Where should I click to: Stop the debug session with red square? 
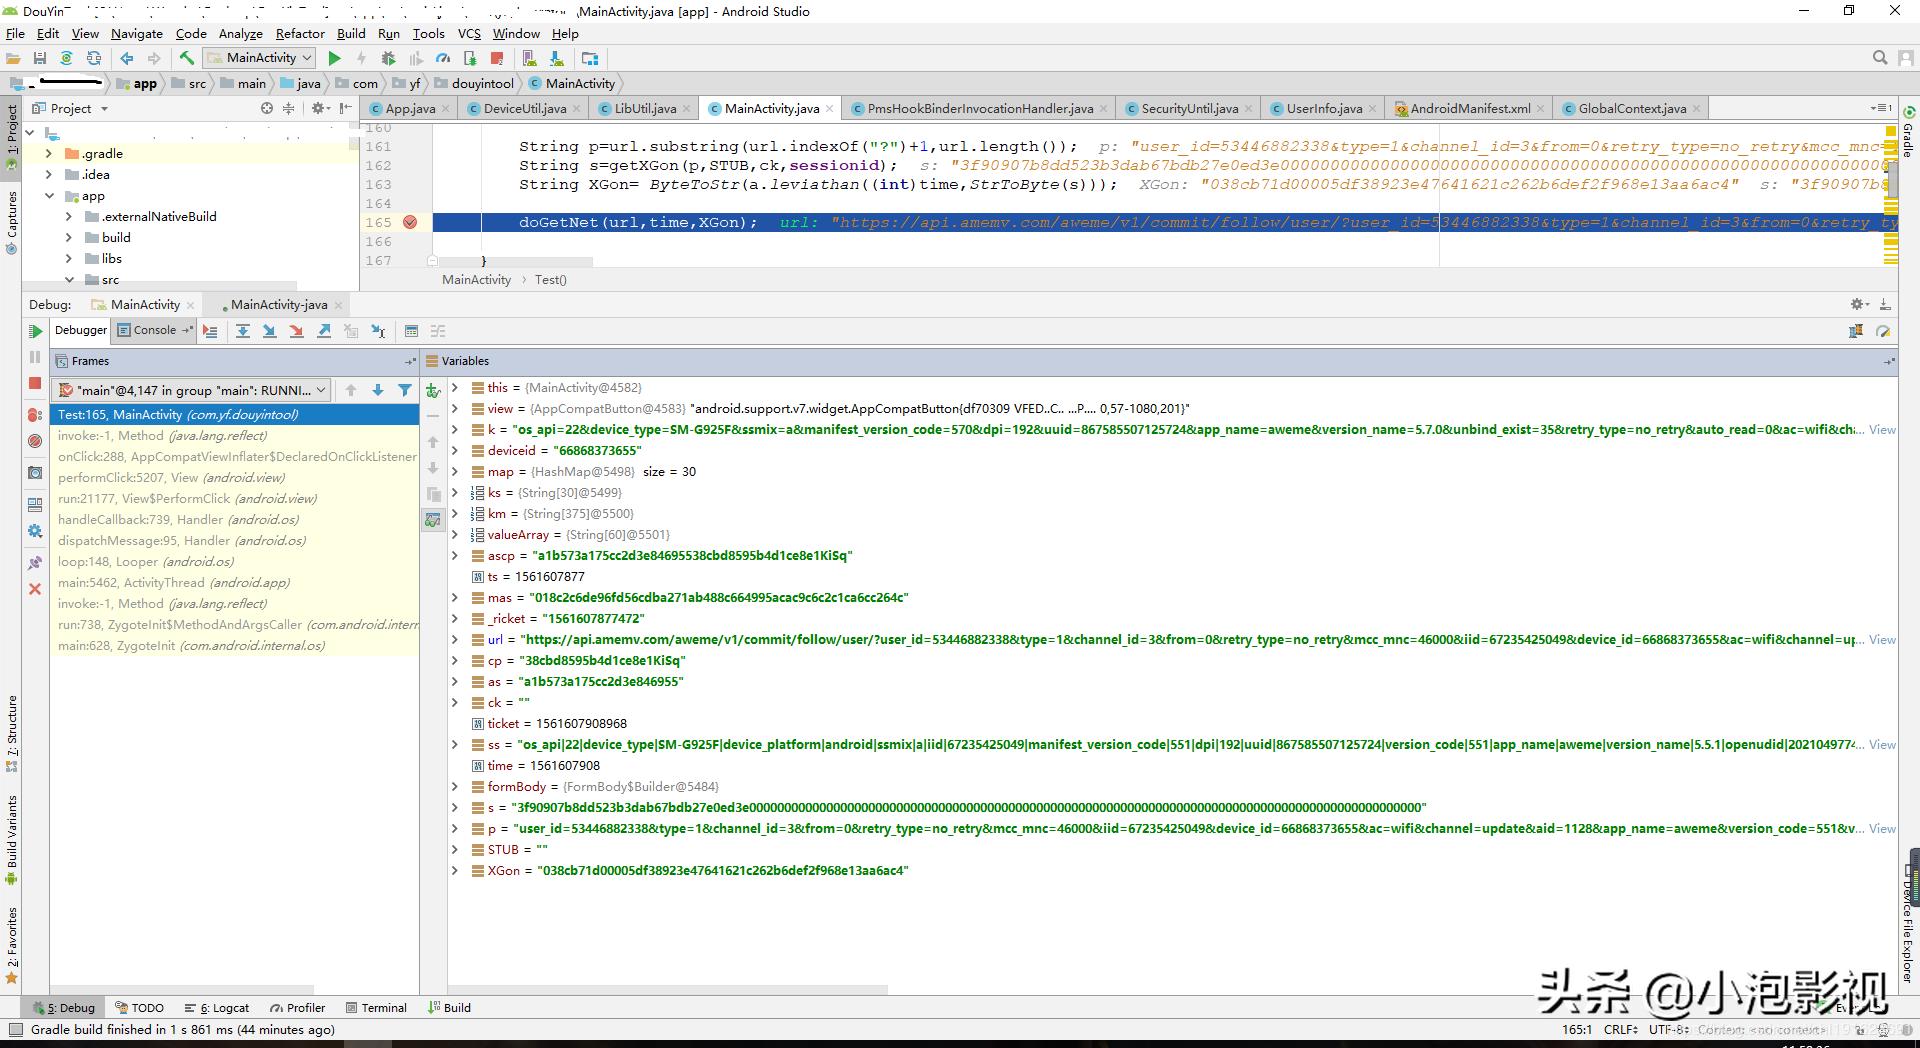(x=35, y=383)
